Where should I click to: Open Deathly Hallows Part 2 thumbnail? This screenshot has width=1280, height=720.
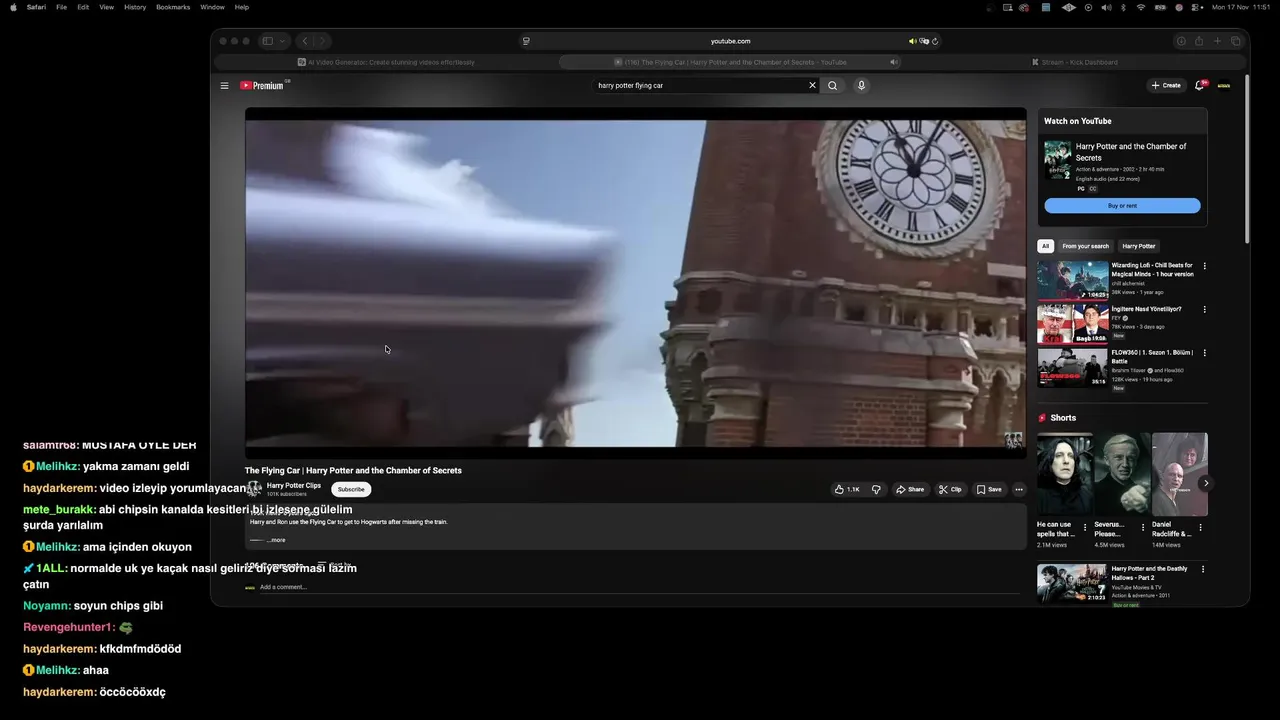[x=1072, y=584]
